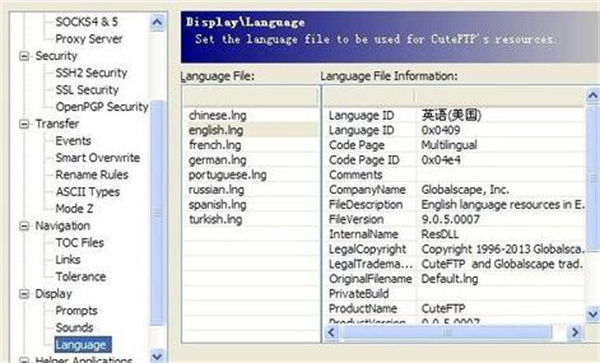Open TOC Files settings
The height and width of the screenshot is (363, 600).
tap(80, 243)
